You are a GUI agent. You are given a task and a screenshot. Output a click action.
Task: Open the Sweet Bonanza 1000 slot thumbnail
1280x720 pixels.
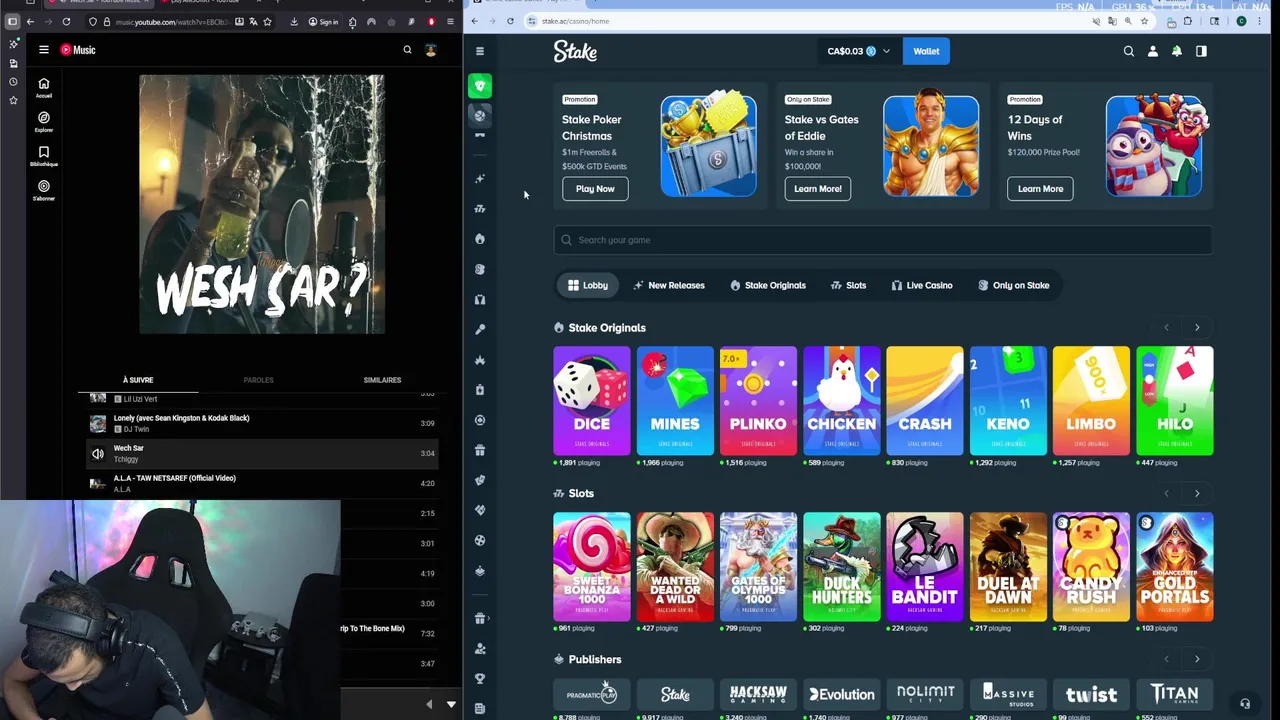[592, 566]
